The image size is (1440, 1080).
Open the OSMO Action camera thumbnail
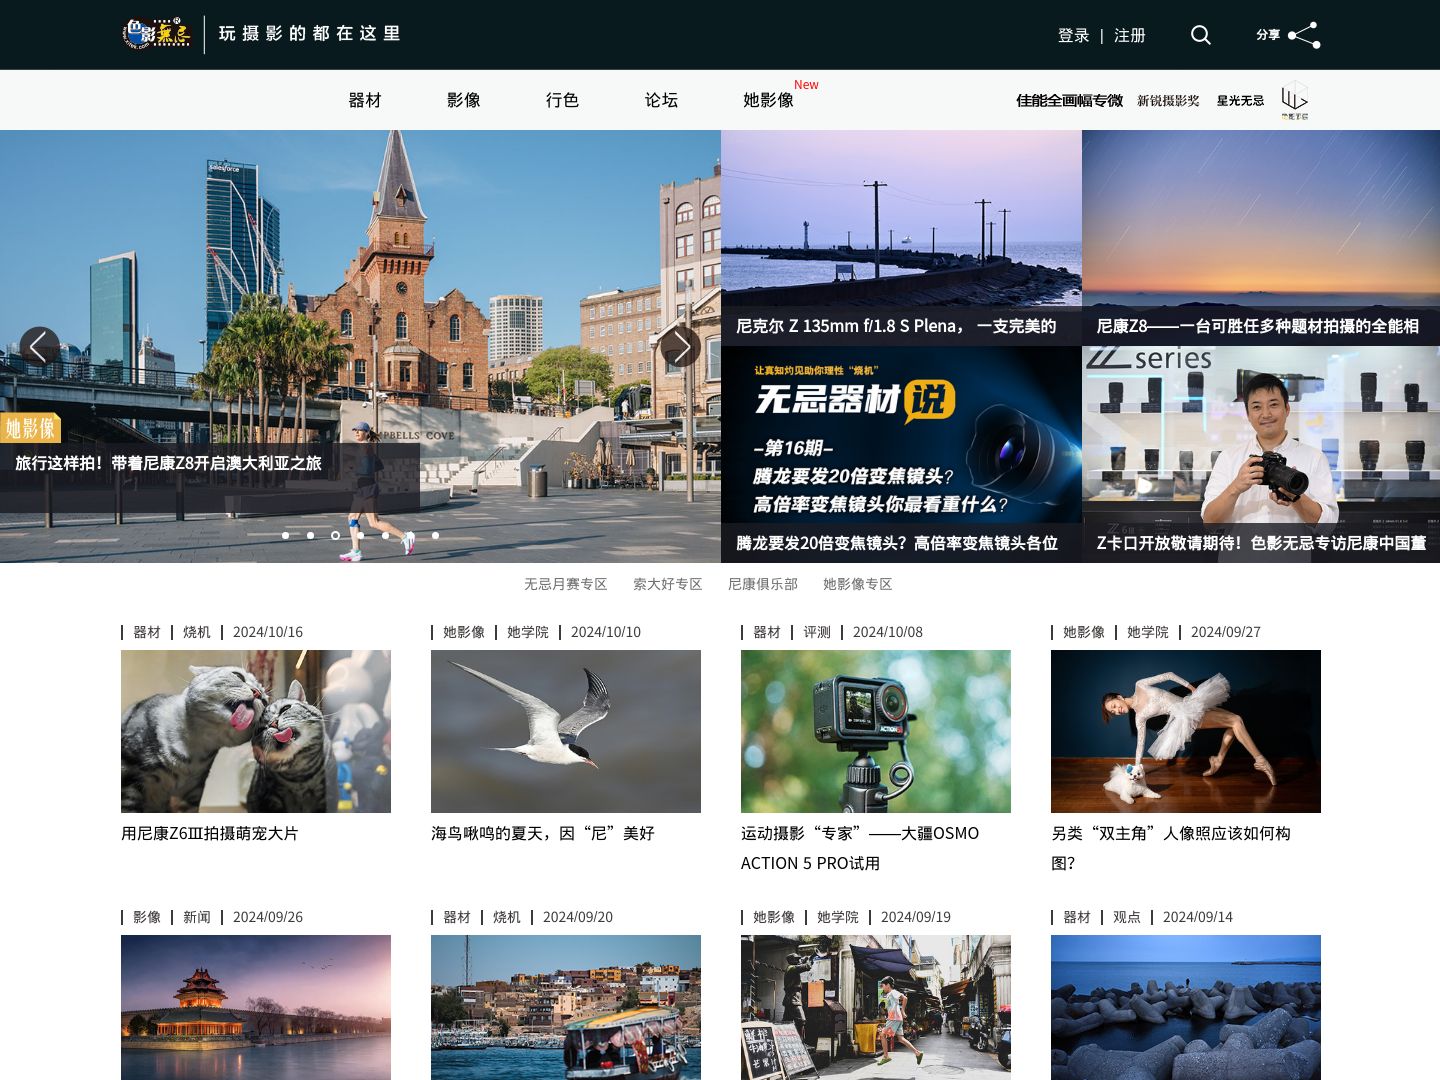pyautogui.click(x=876, y=731)
